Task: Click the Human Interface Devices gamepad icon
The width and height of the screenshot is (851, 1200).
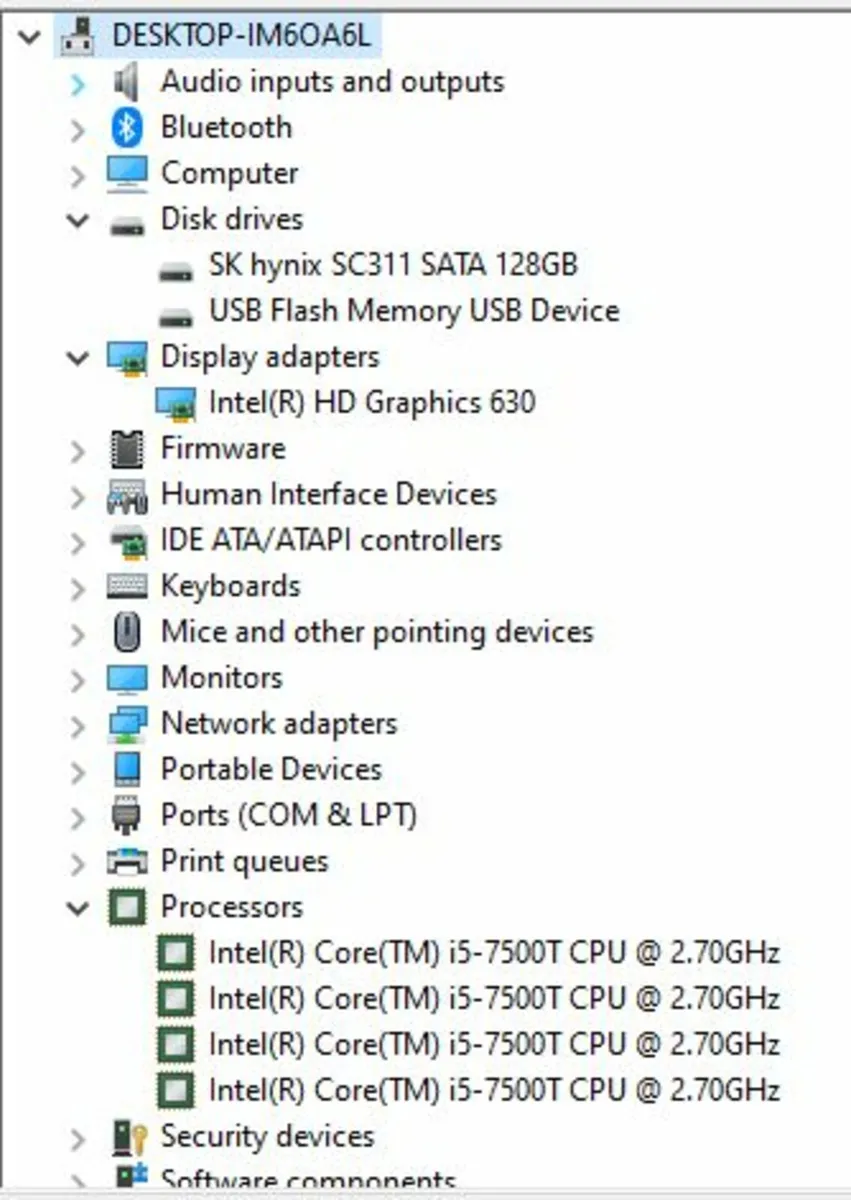Action: click(x=128, y=494)
